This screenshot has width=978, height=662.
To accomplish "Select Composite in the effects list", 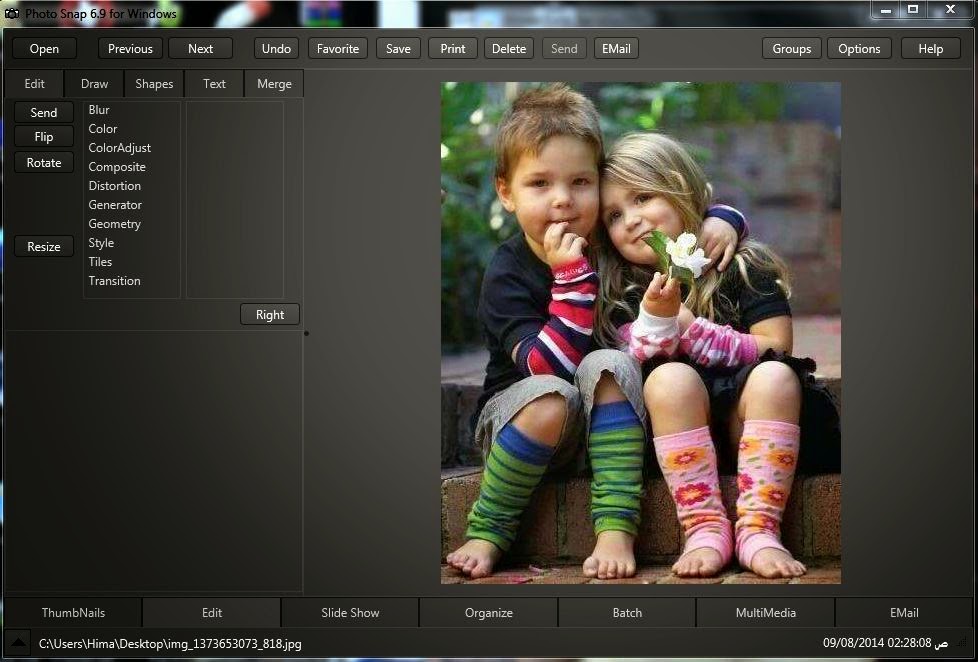I will pyautogui.click(x=117, y=167).
